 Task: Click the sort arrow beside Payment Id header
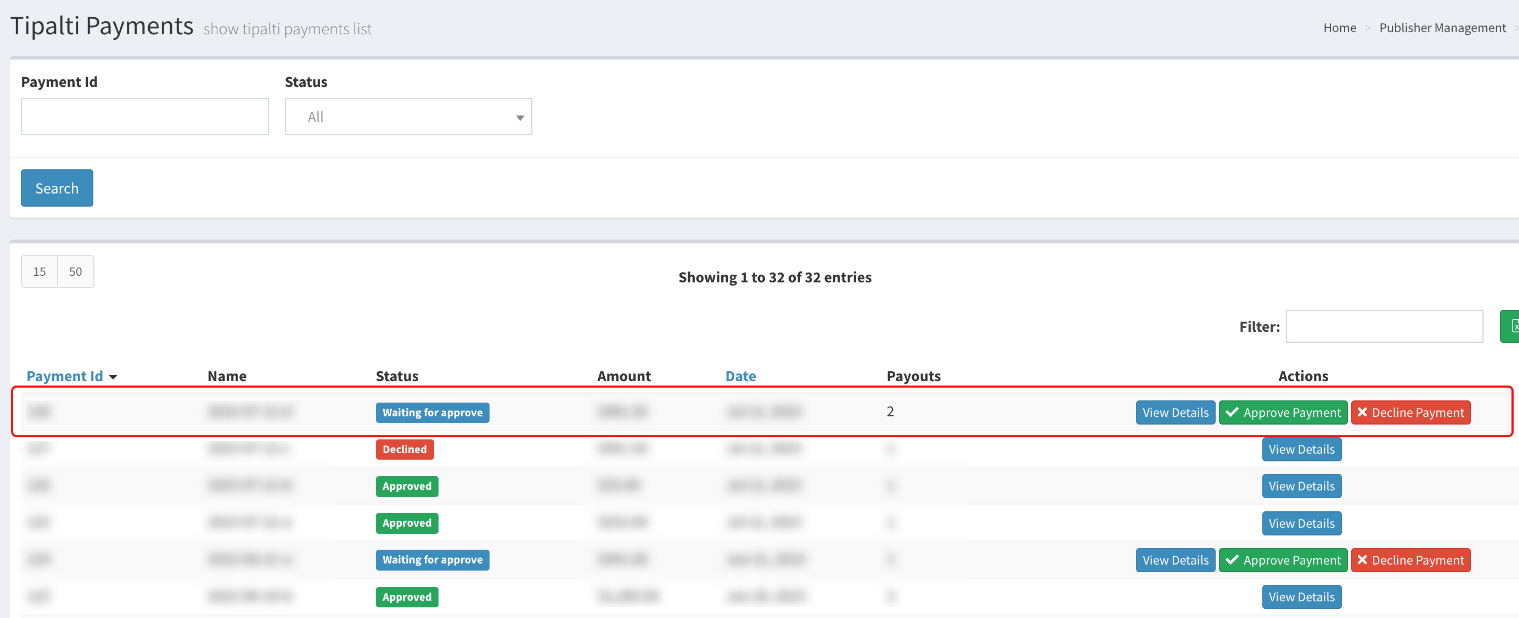113,377
